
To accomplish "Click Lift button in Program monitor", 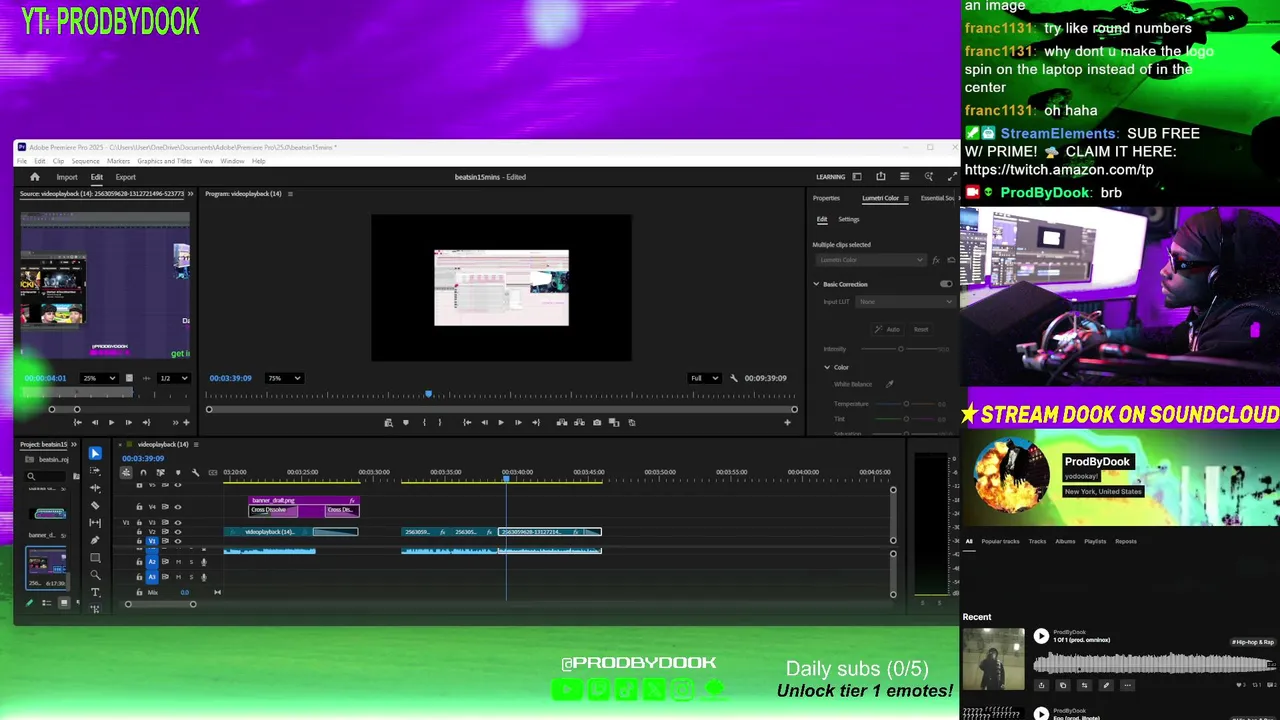I will [561, 422].
